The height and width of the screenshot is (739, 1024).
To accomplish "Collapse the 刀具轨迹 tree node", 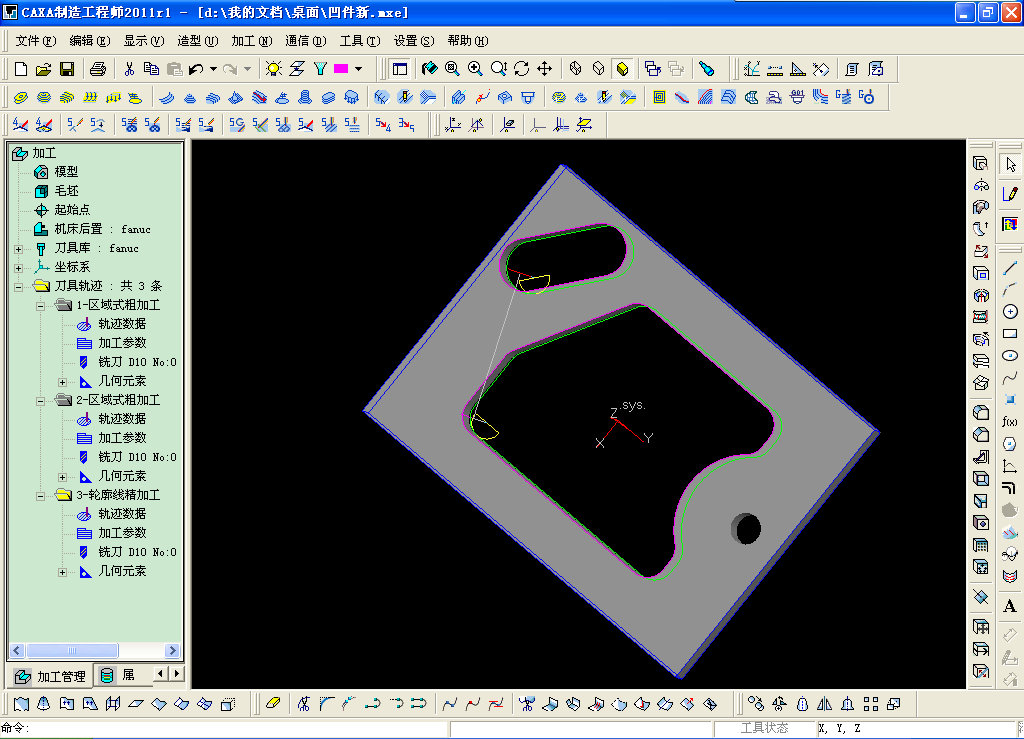I will [x=18, y=286].
